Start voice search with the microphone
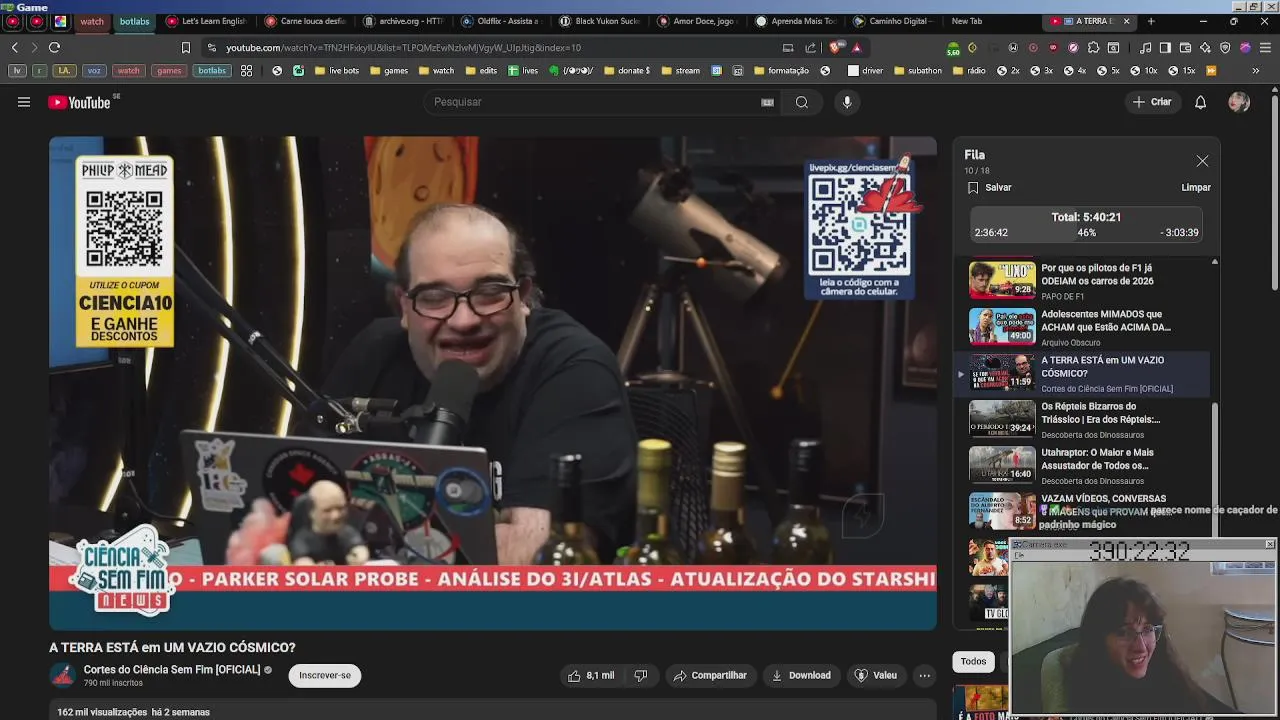The image size is (1280, 720). [x=847, y=102]
